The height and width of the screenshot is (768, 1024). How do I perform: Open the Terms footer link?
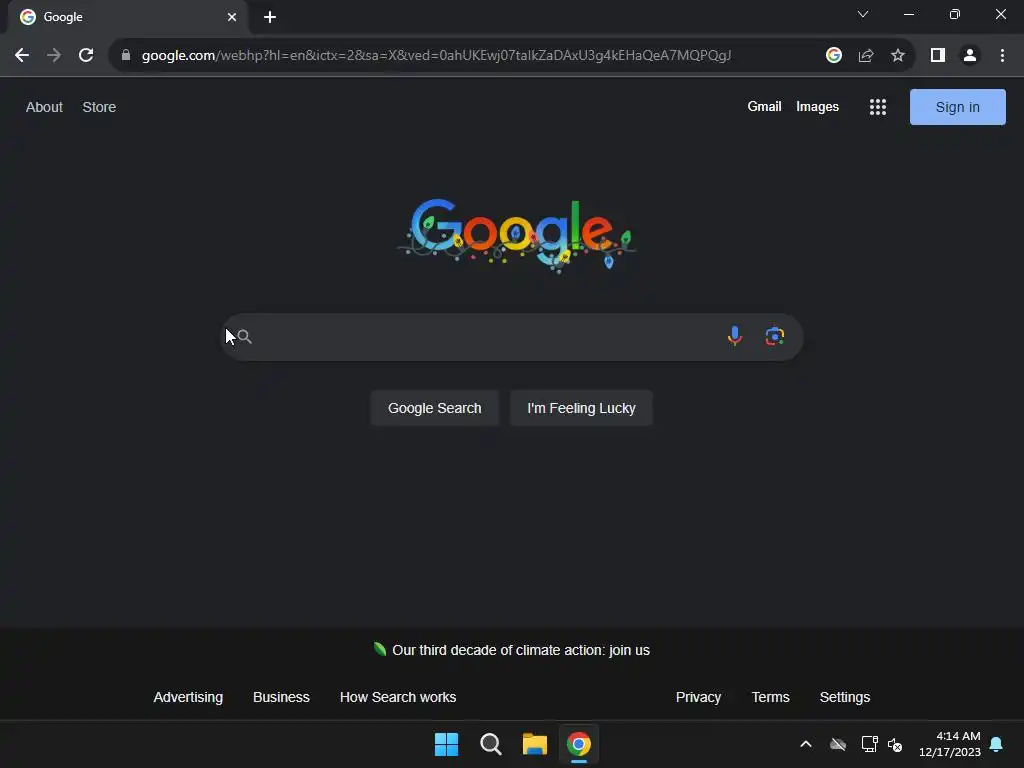click(771, 697)
